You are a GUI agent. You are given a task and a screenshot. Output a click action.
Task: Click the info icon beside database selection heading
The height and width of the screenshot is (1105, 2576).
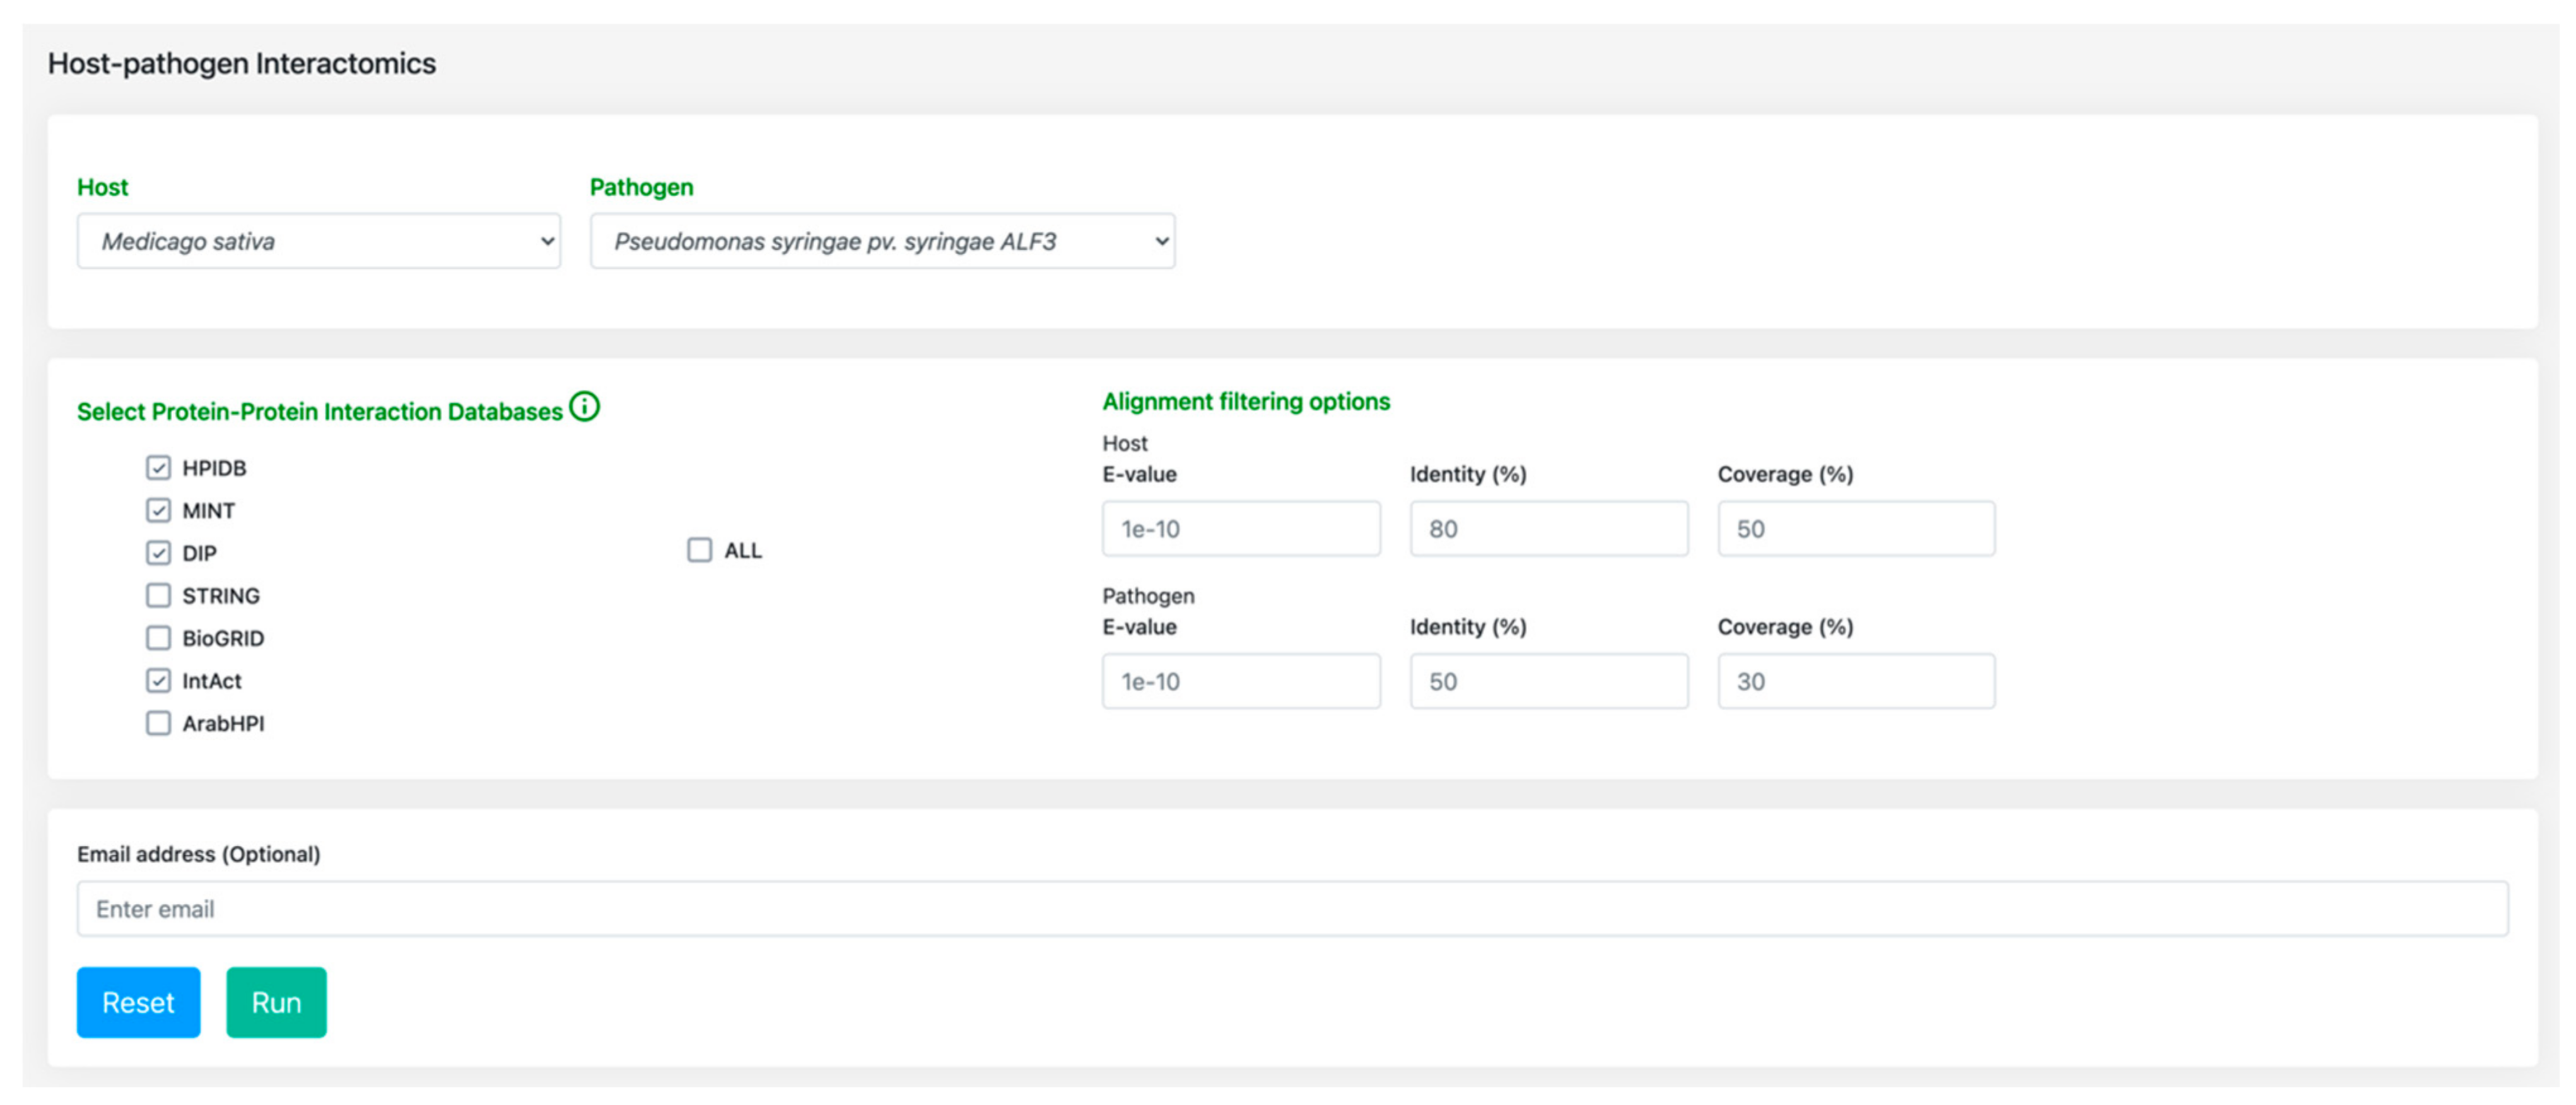coord(584,407)
